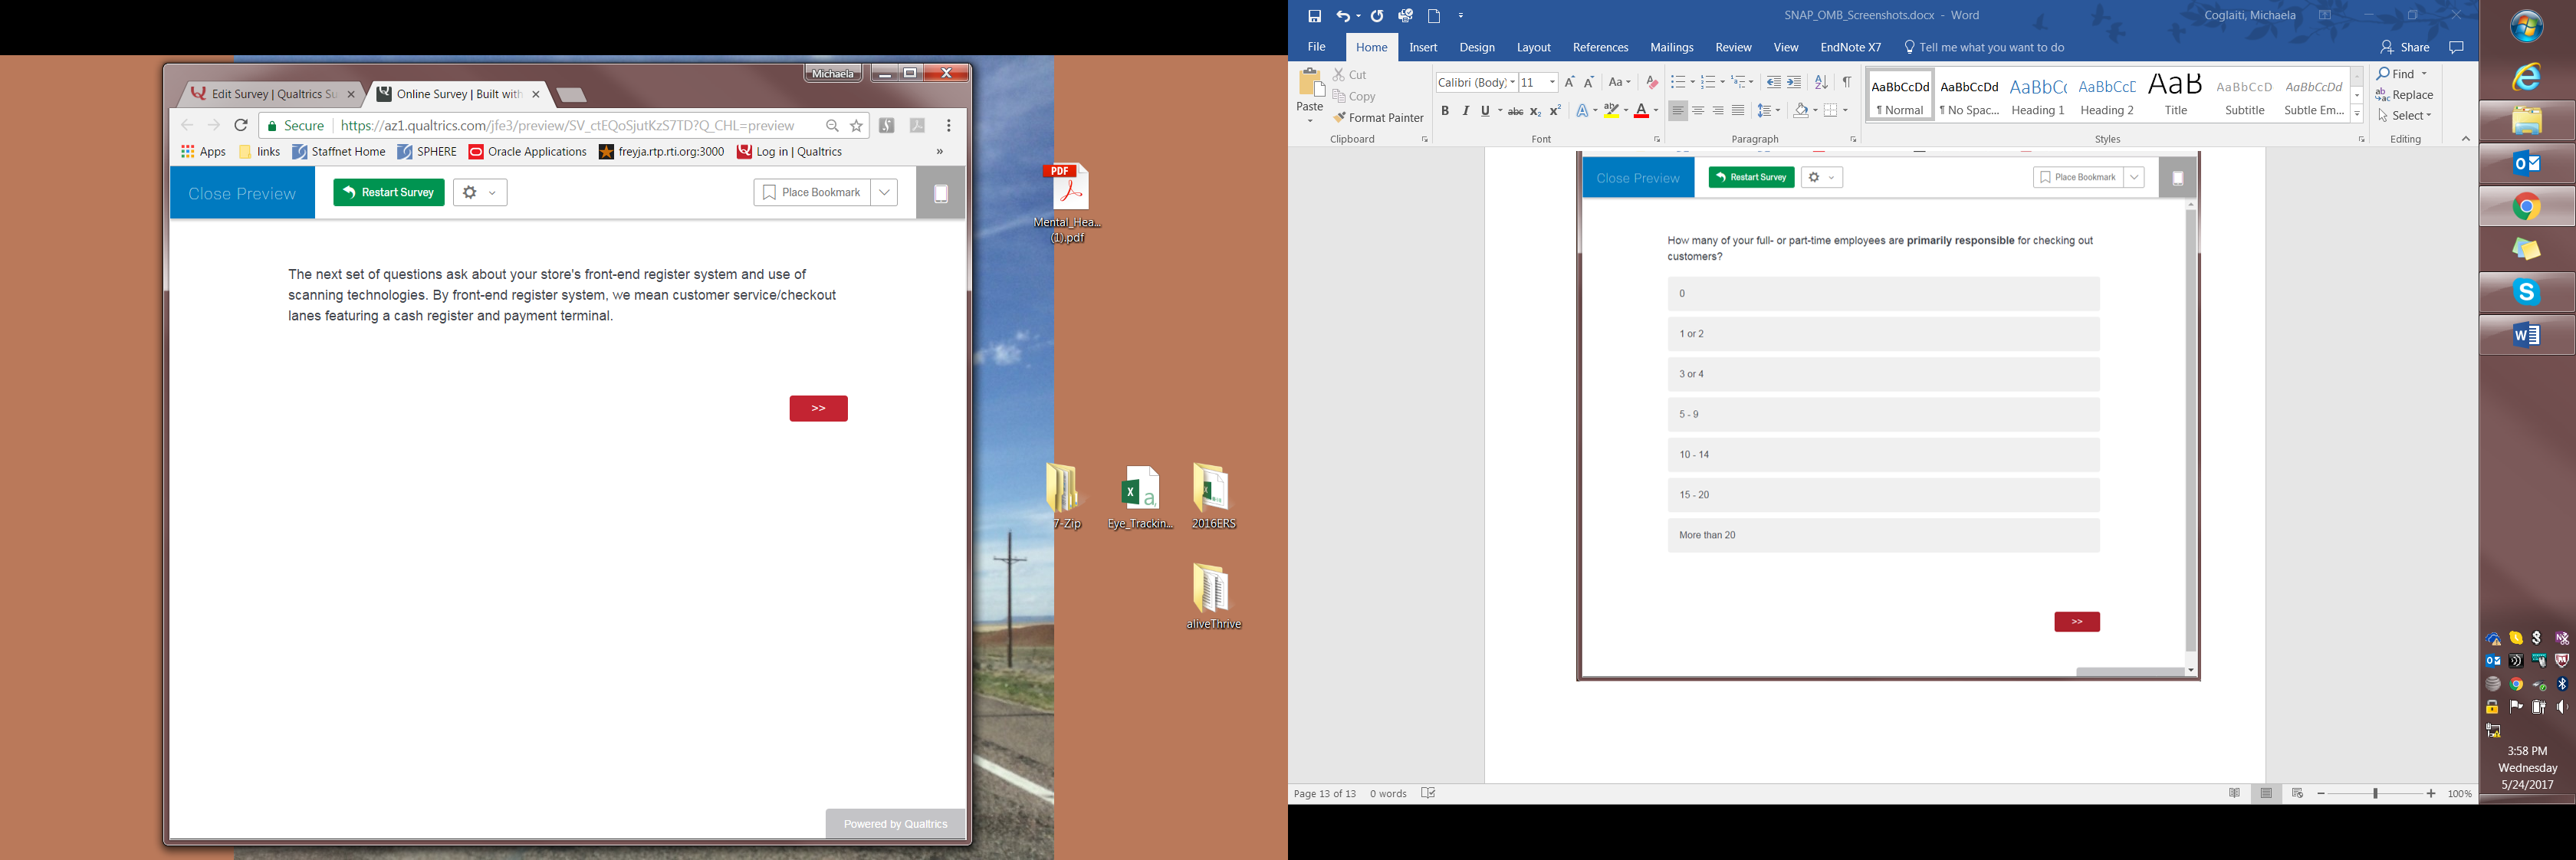
Task: Click the Restart Survey button
Action: click(x=389, y=193)
